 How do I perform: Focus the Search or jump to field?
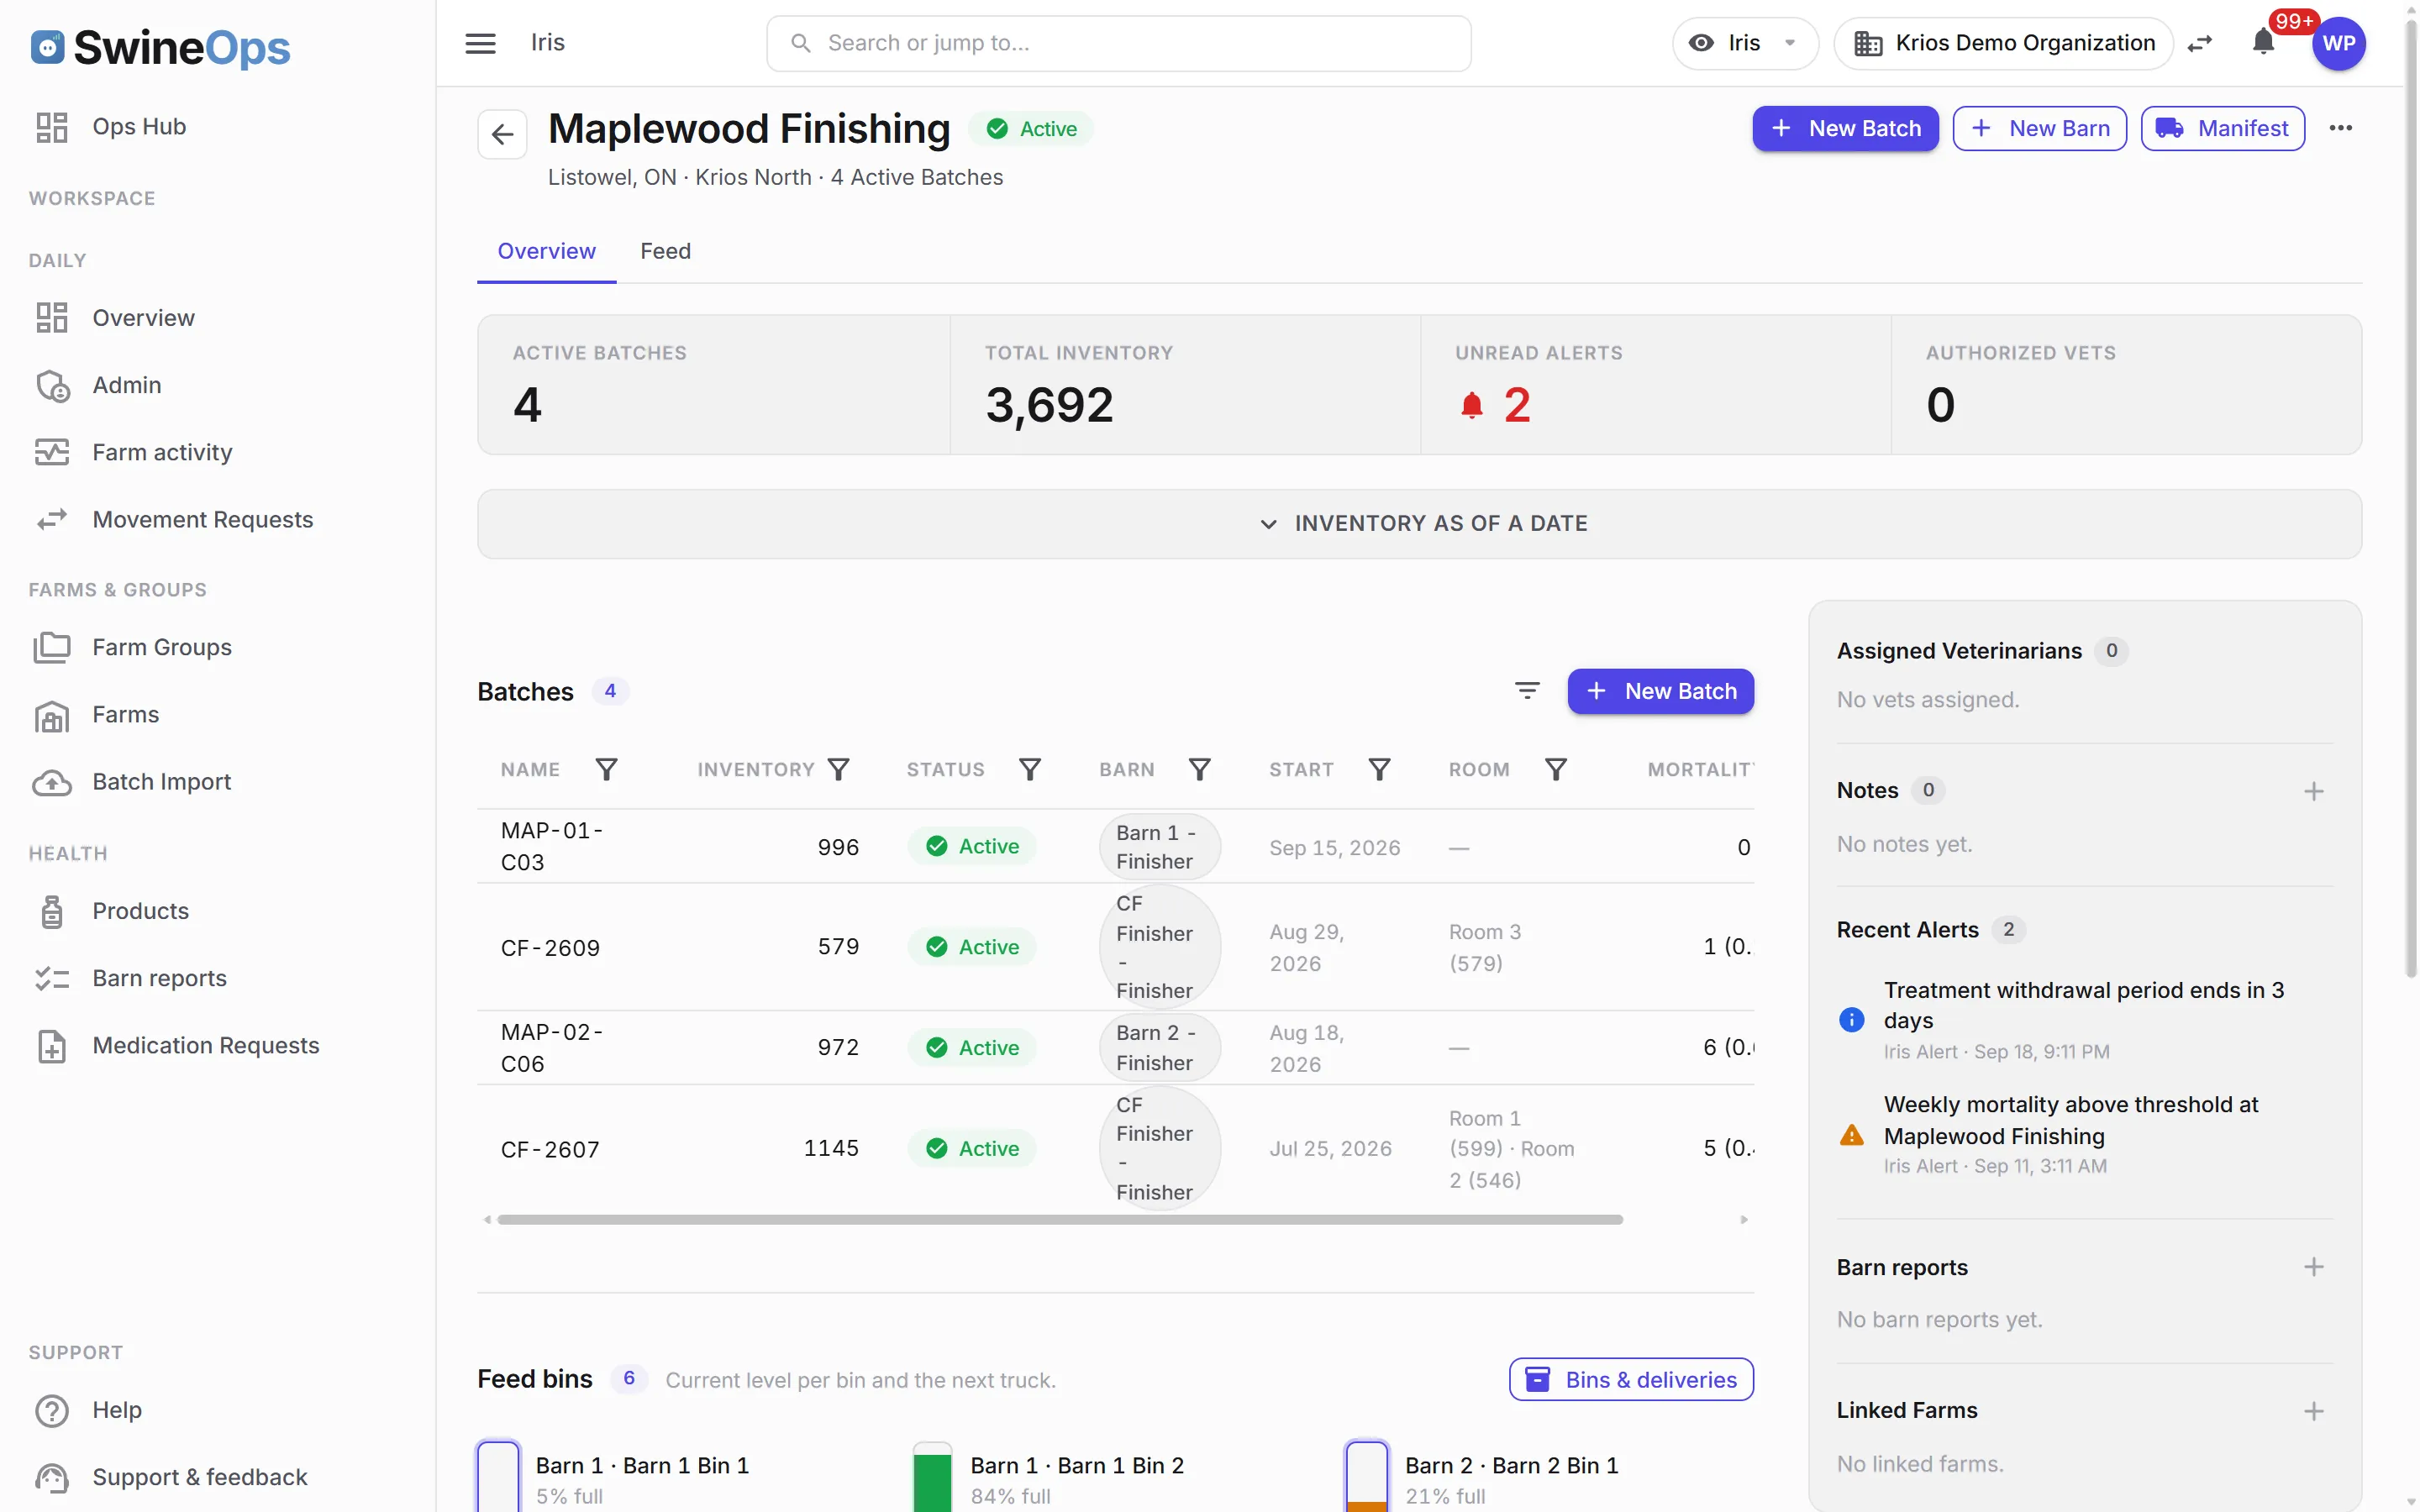[x=1118, y=43]
